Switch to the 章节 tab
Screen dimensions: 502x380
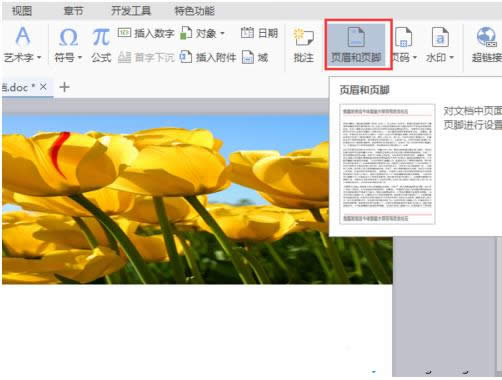coord(73,11)
